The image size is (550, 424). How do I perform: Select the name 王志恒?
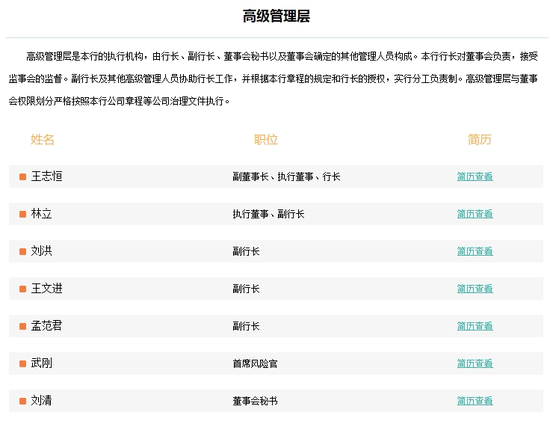click(47, 176)
